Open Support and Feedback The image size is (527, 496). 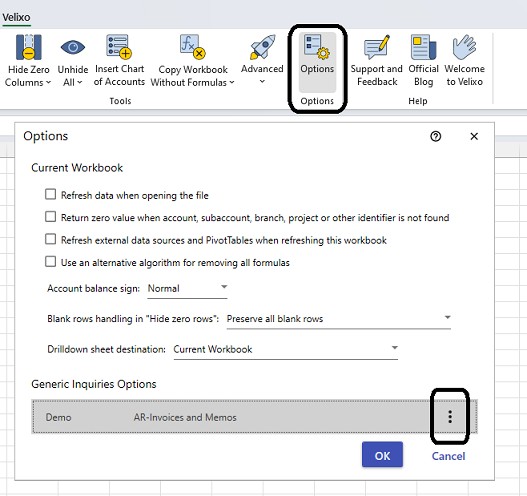[377, 60]
